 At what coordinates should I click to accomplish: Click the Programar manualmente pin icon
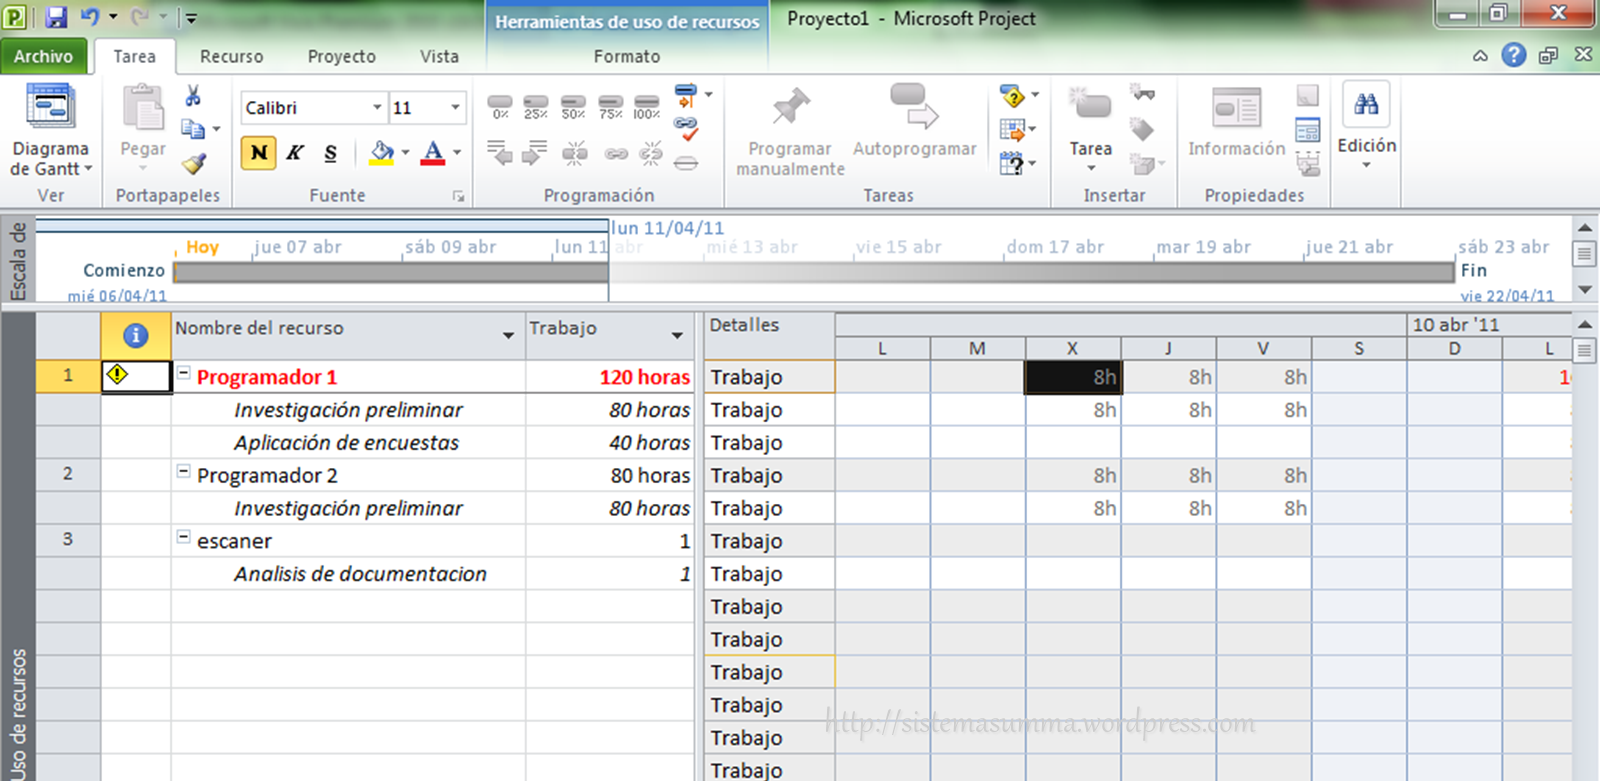[x=790, y=108]
